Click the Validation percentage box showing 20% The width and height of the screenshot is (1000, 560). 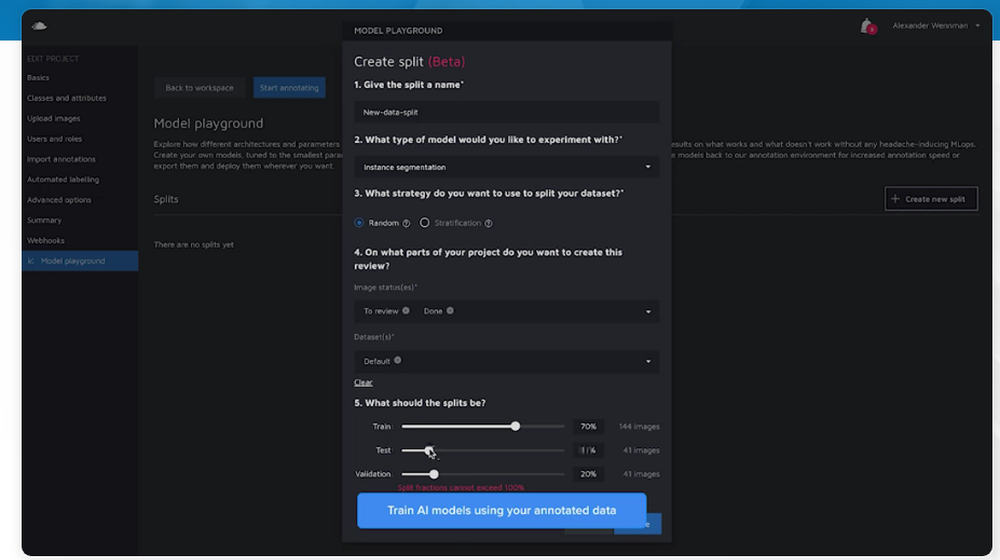pyautogui.click(x=588, y=474)
